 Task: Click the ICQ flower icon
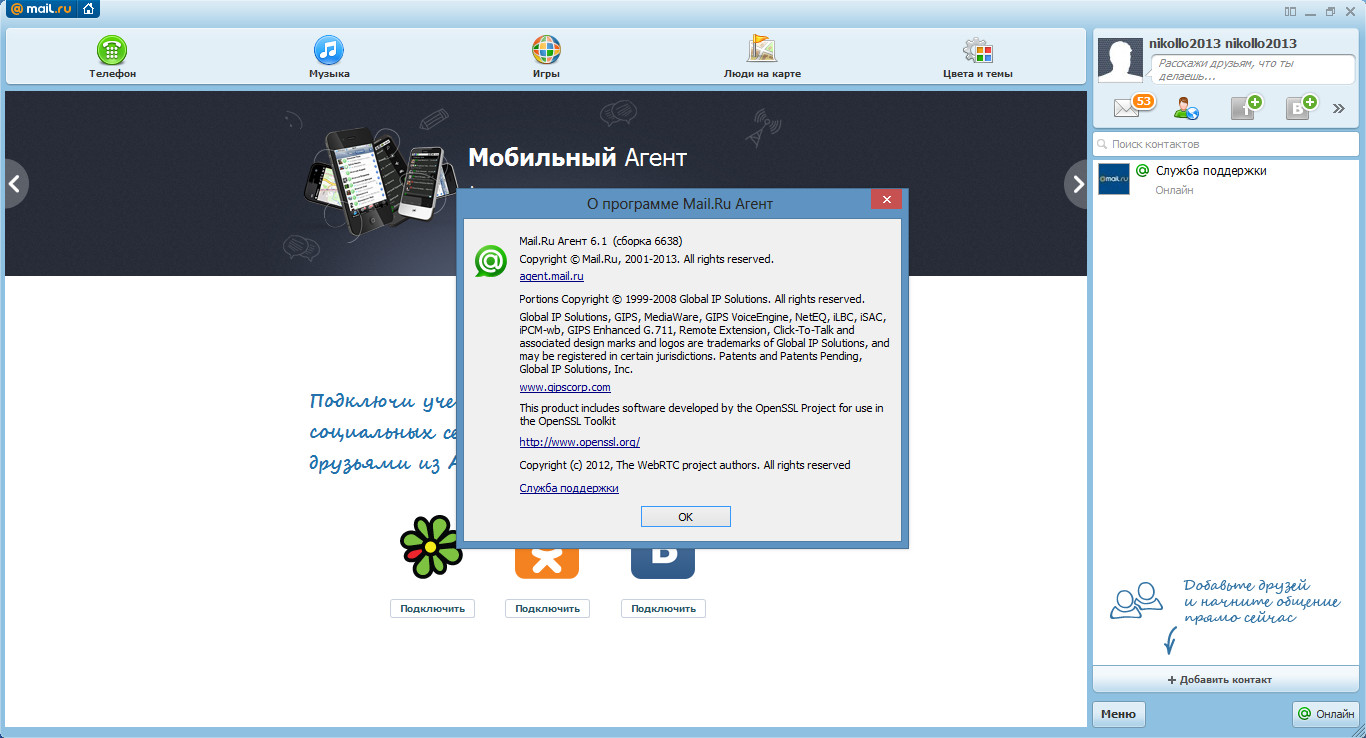click(x=430, y=547)
